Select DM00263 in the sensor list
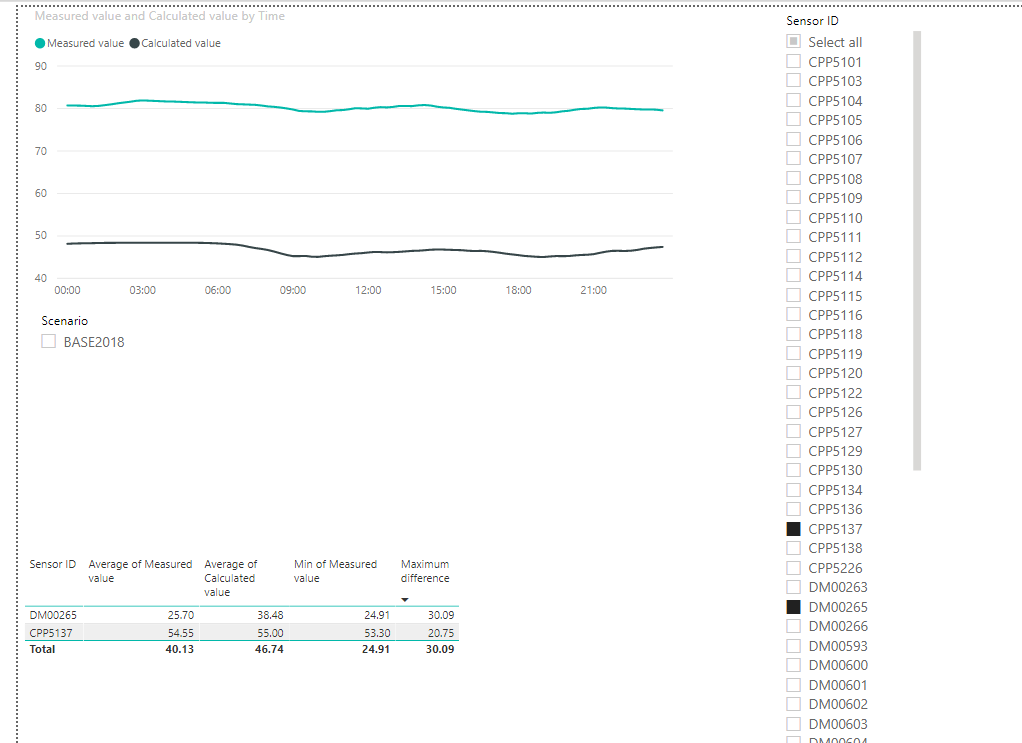The width and height of the screenshot is (1022, 743). pos(793,587)
